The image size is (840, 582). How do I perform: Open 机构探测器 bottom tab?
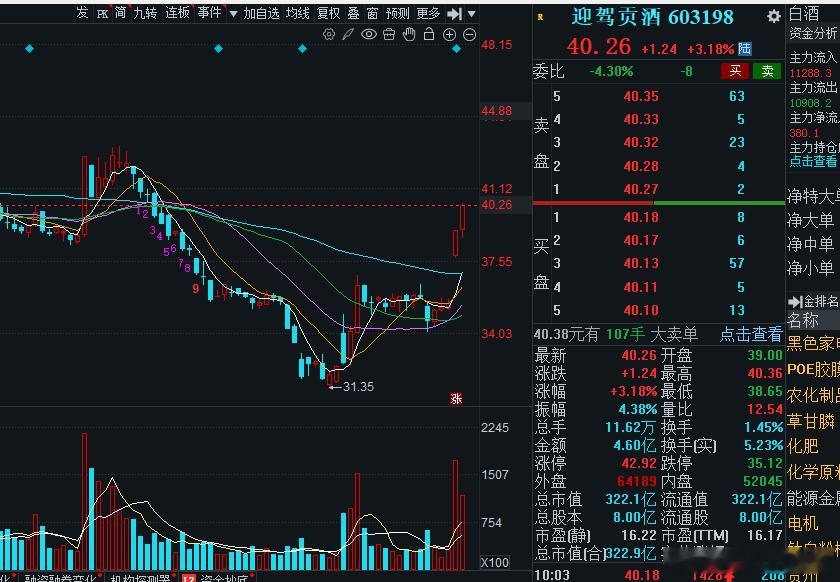(140, 578)
